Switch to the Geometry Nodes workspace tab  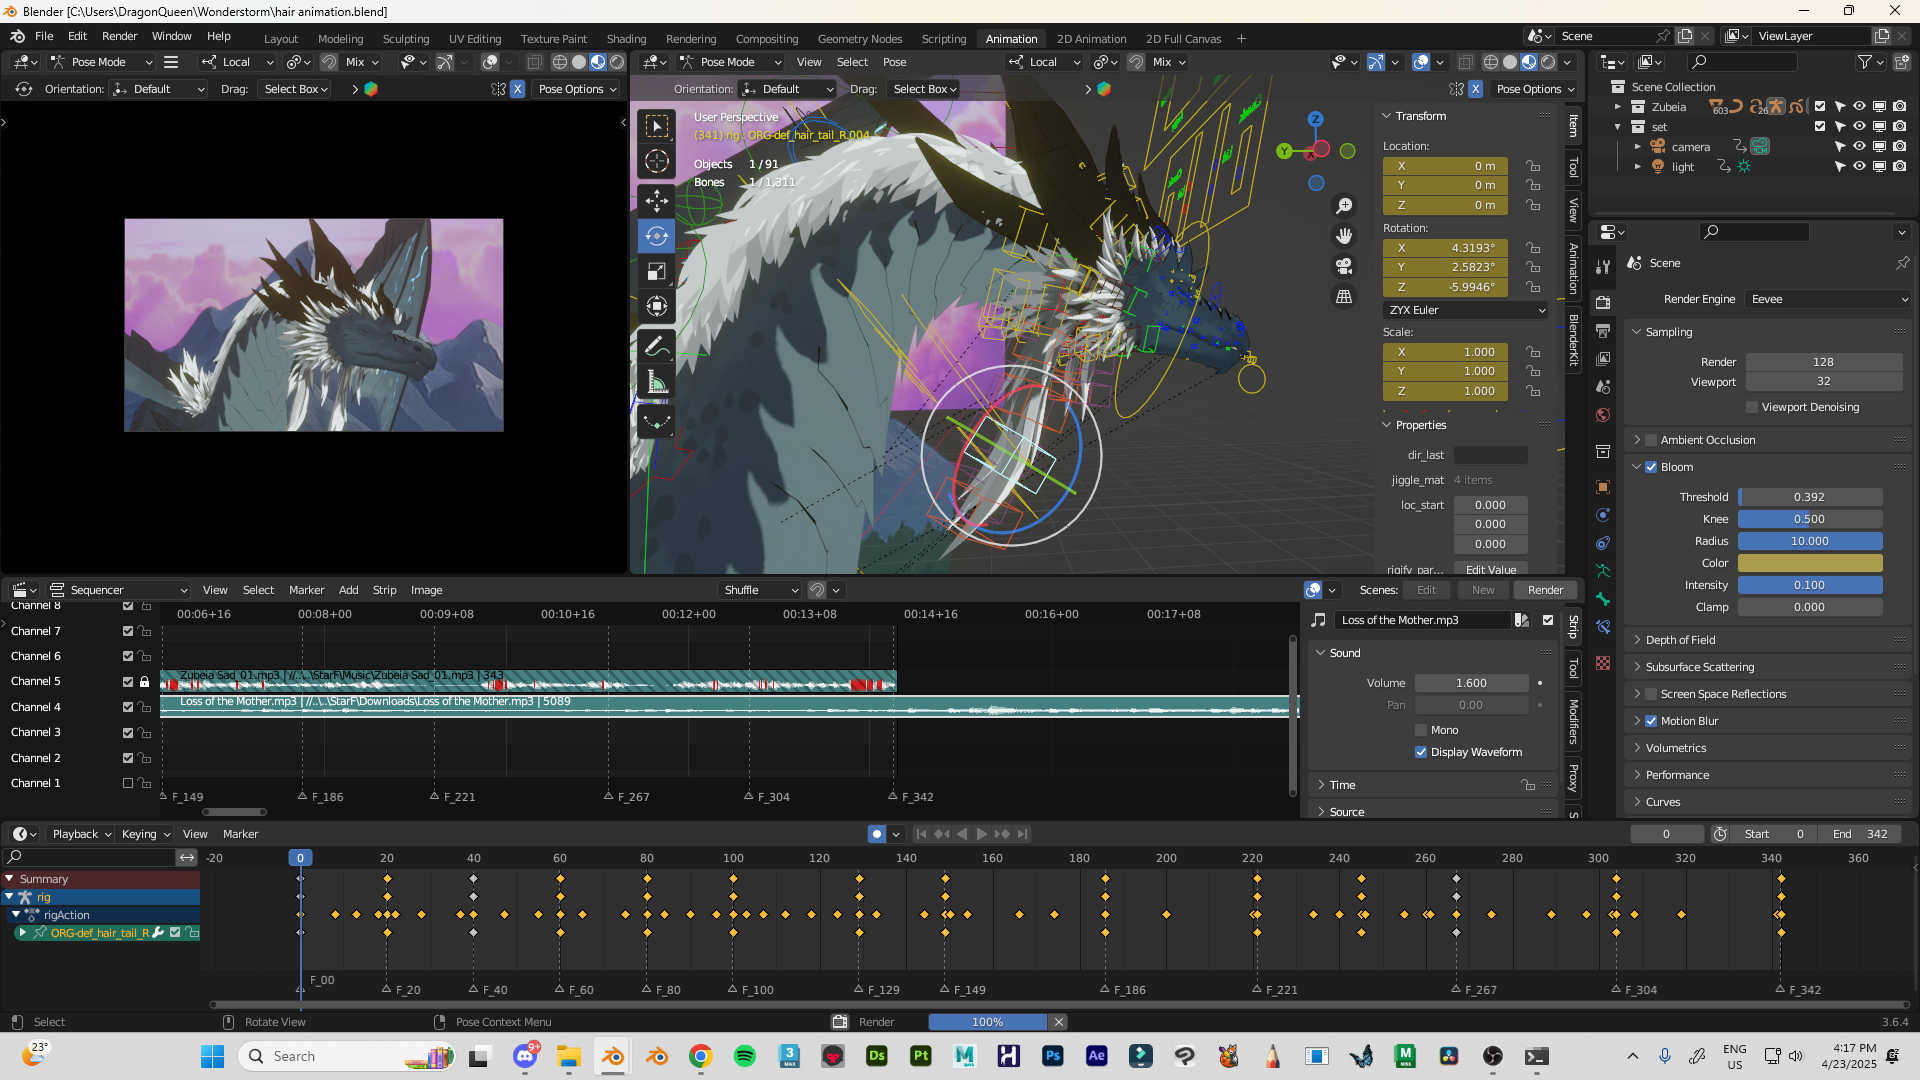(860, 39)
